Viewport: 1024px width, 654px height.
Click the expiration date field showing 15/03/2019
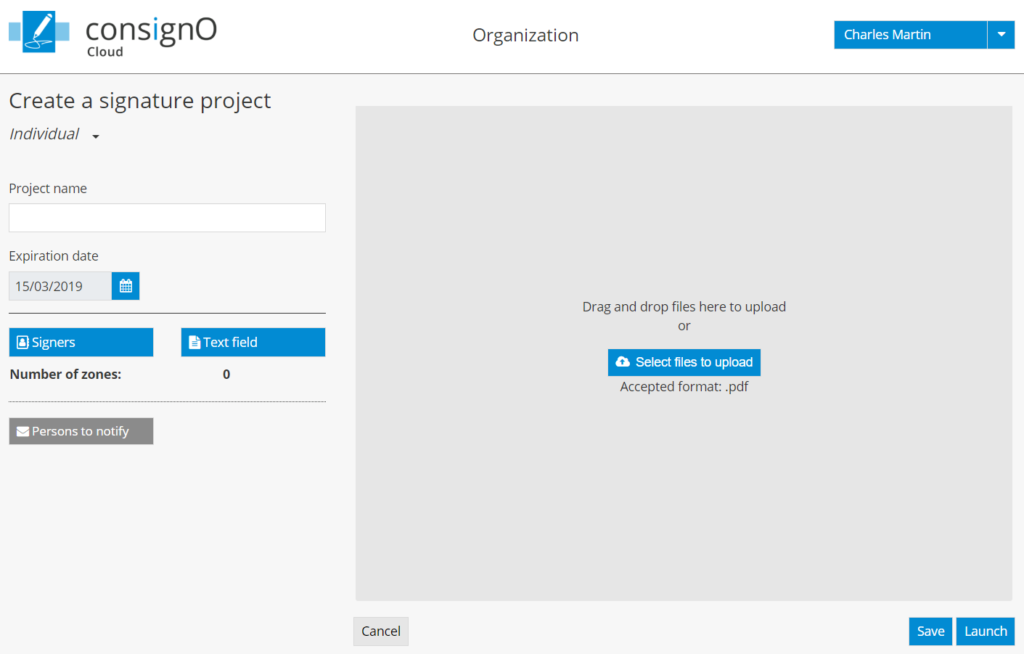(58, 285)
